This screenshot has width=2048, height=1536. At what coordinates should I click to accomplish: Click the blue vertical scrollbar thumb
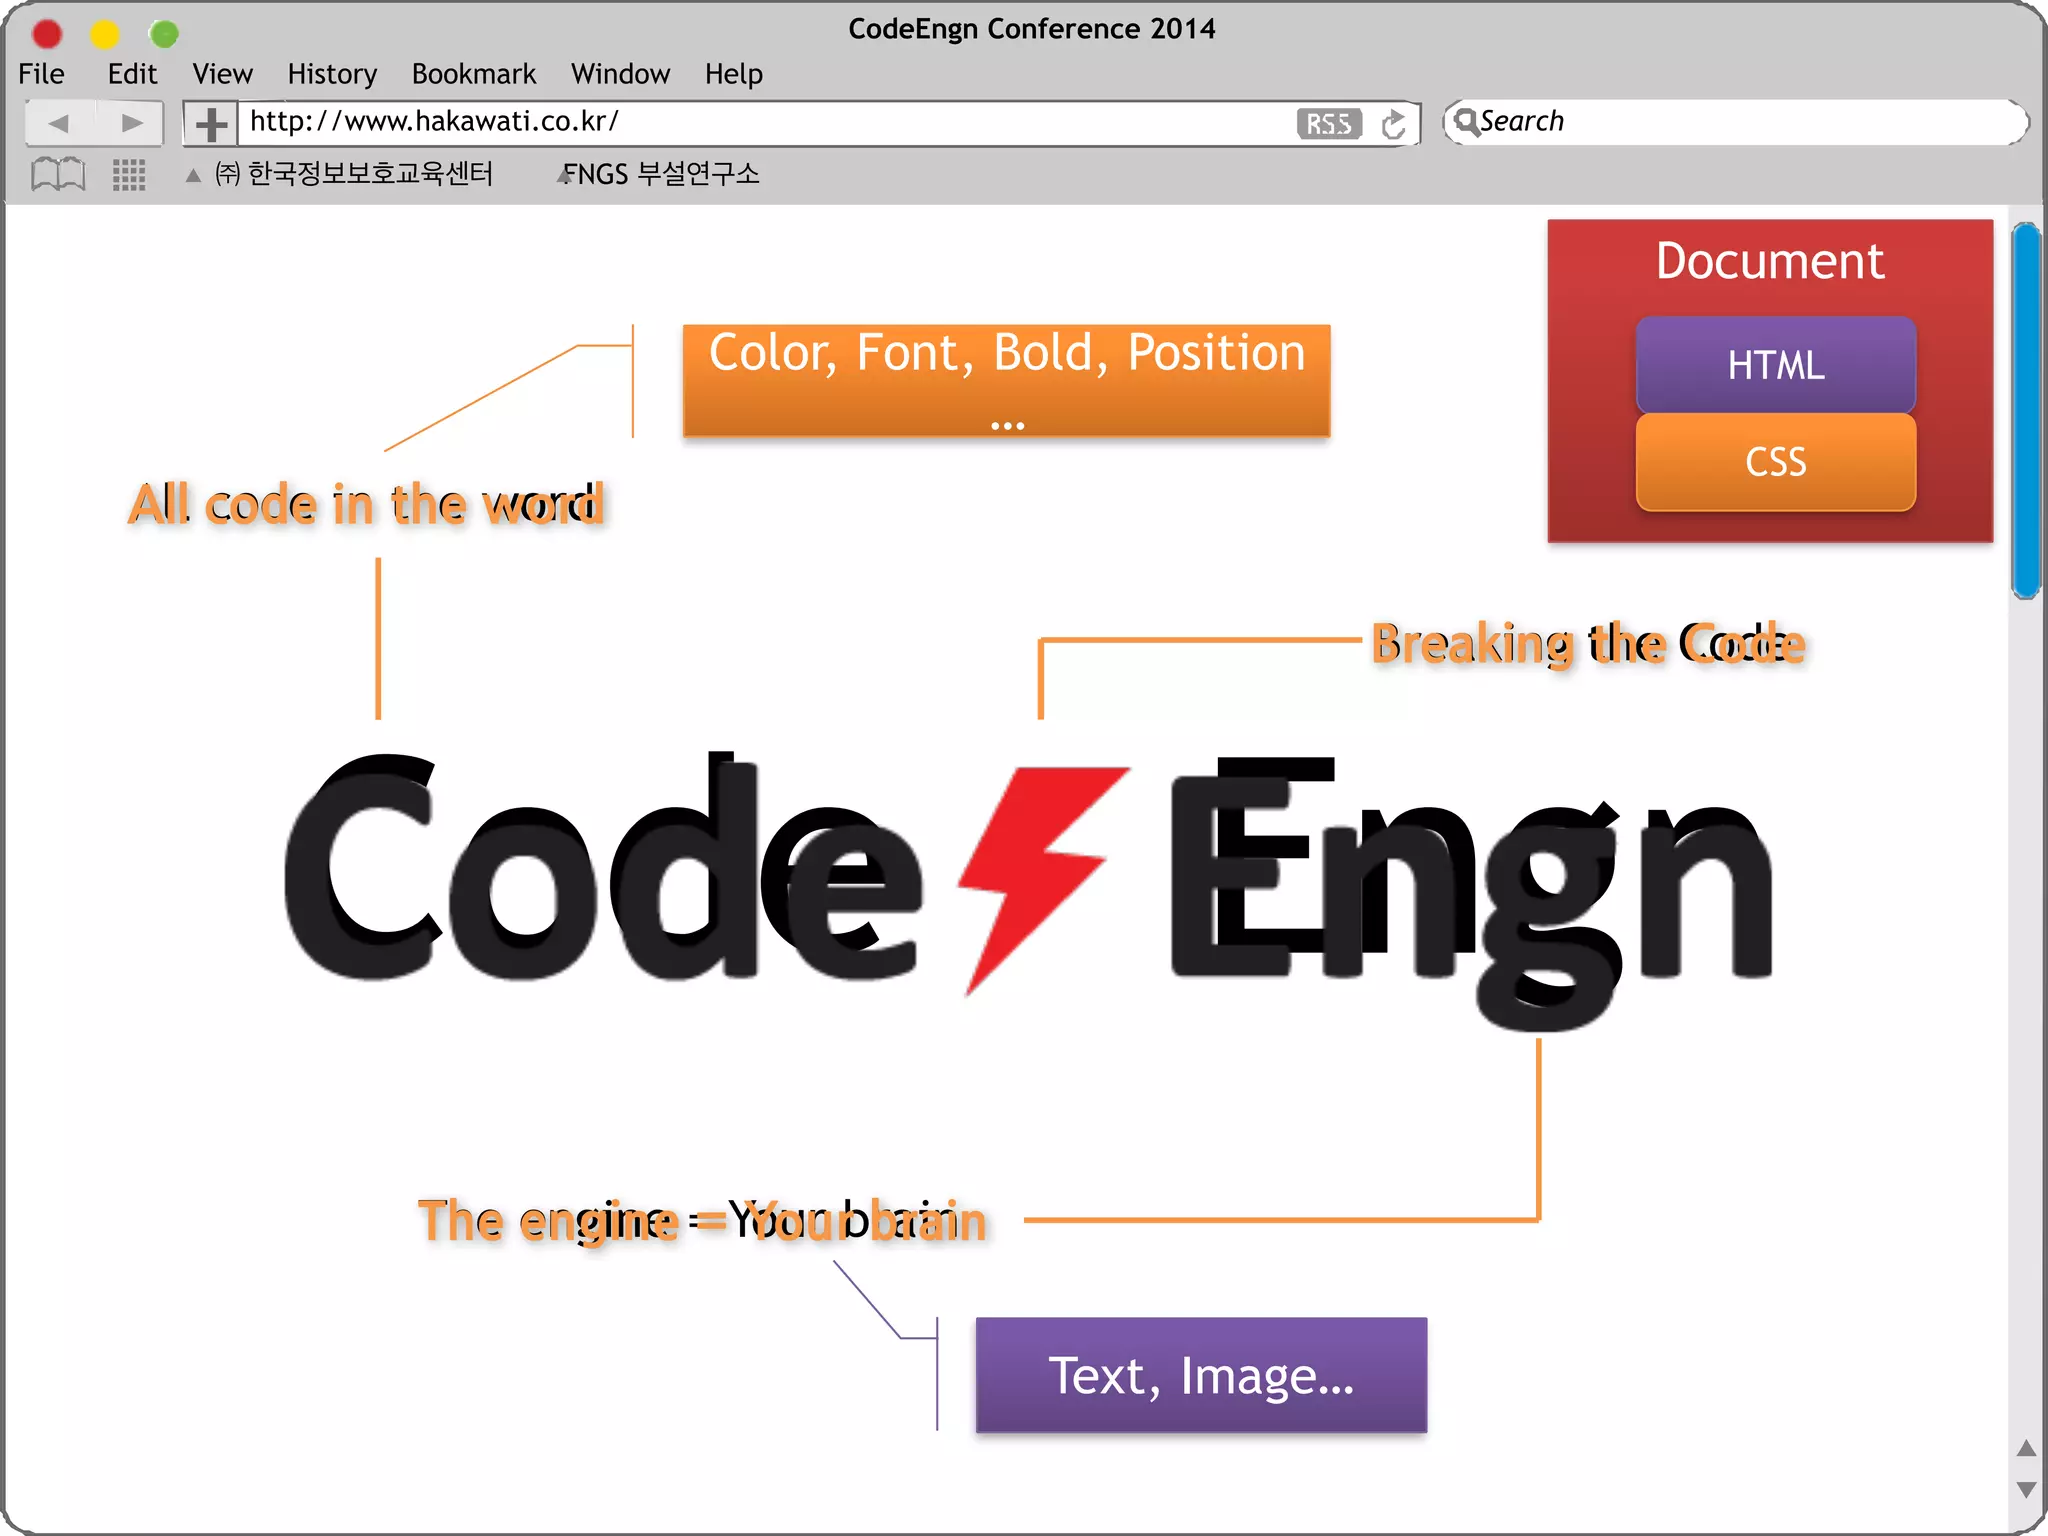pyautogui.click(x=2026, y=410)
